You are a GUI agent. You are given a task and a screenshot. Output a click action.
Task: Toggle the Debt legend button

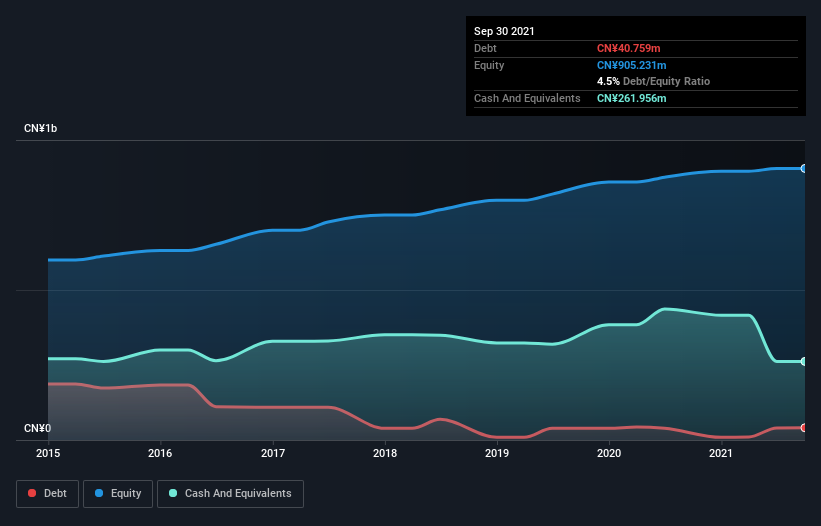point(48,494)
